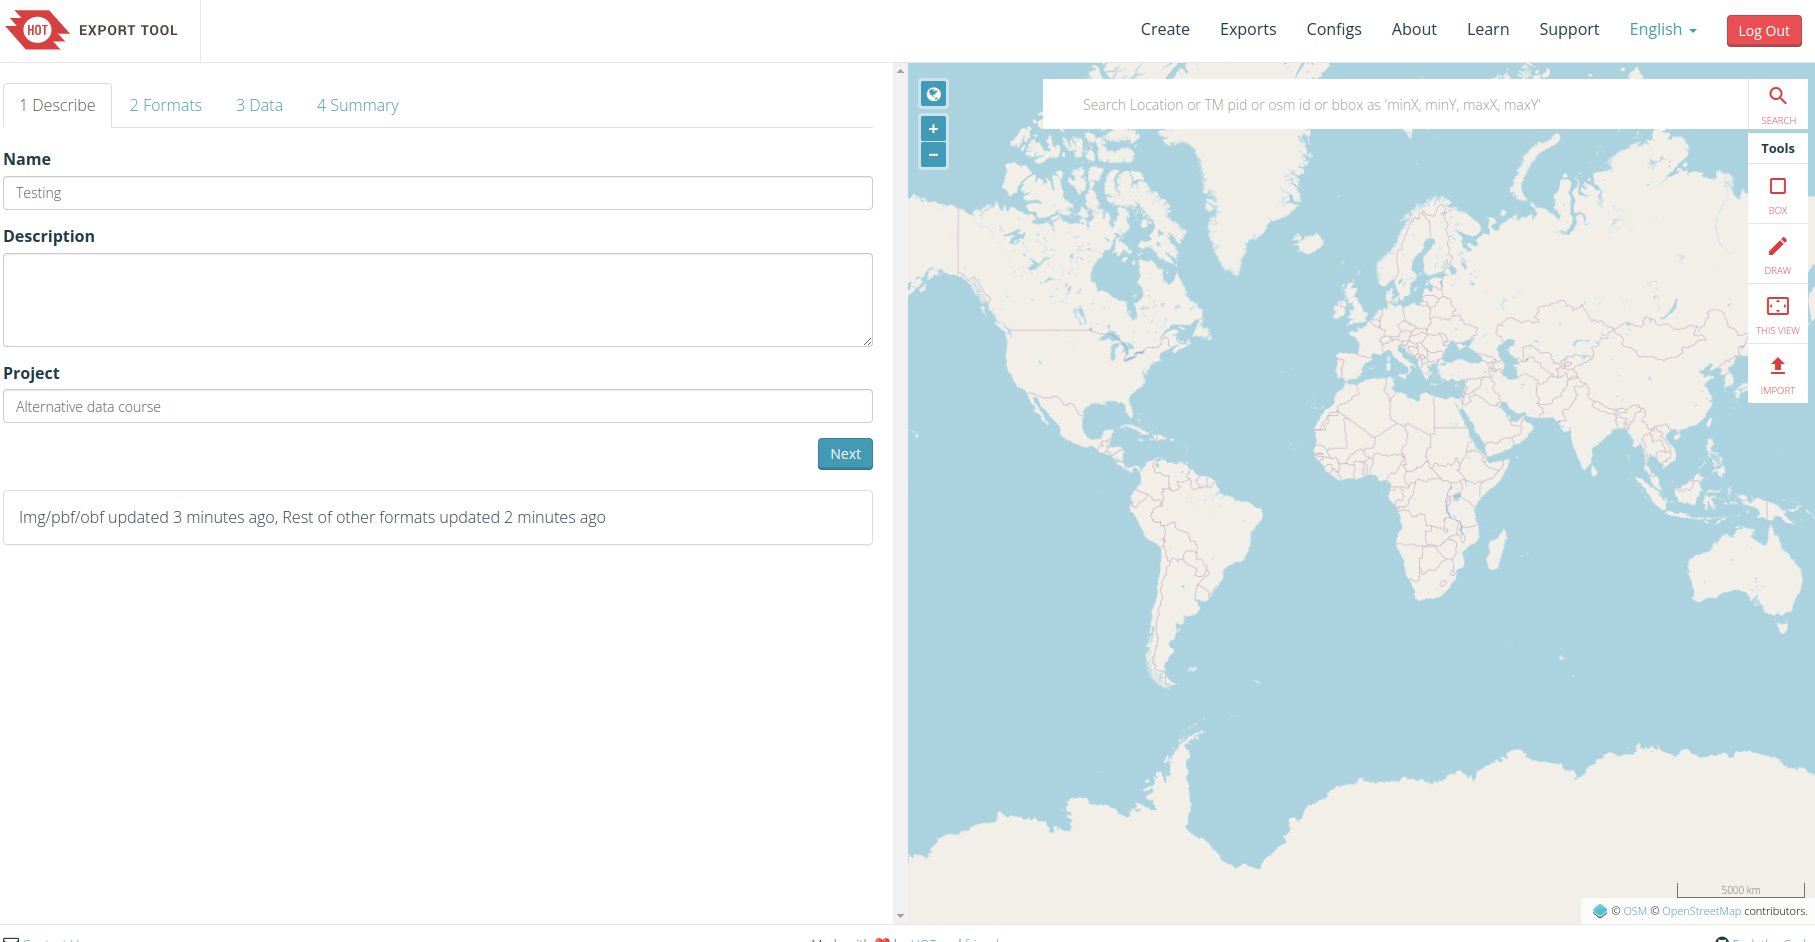This screenshot has height=942, width=1815.
Task: Open the 3 Data tab
Action: (259, 105)
